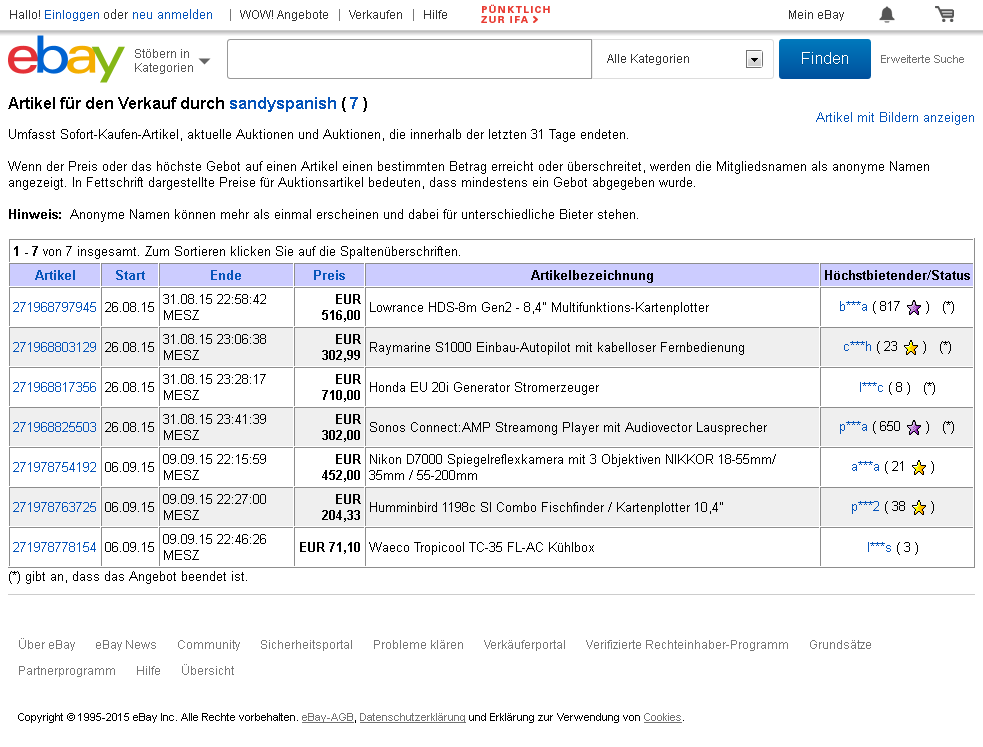View bidder l***s profile

click(879, 548)
